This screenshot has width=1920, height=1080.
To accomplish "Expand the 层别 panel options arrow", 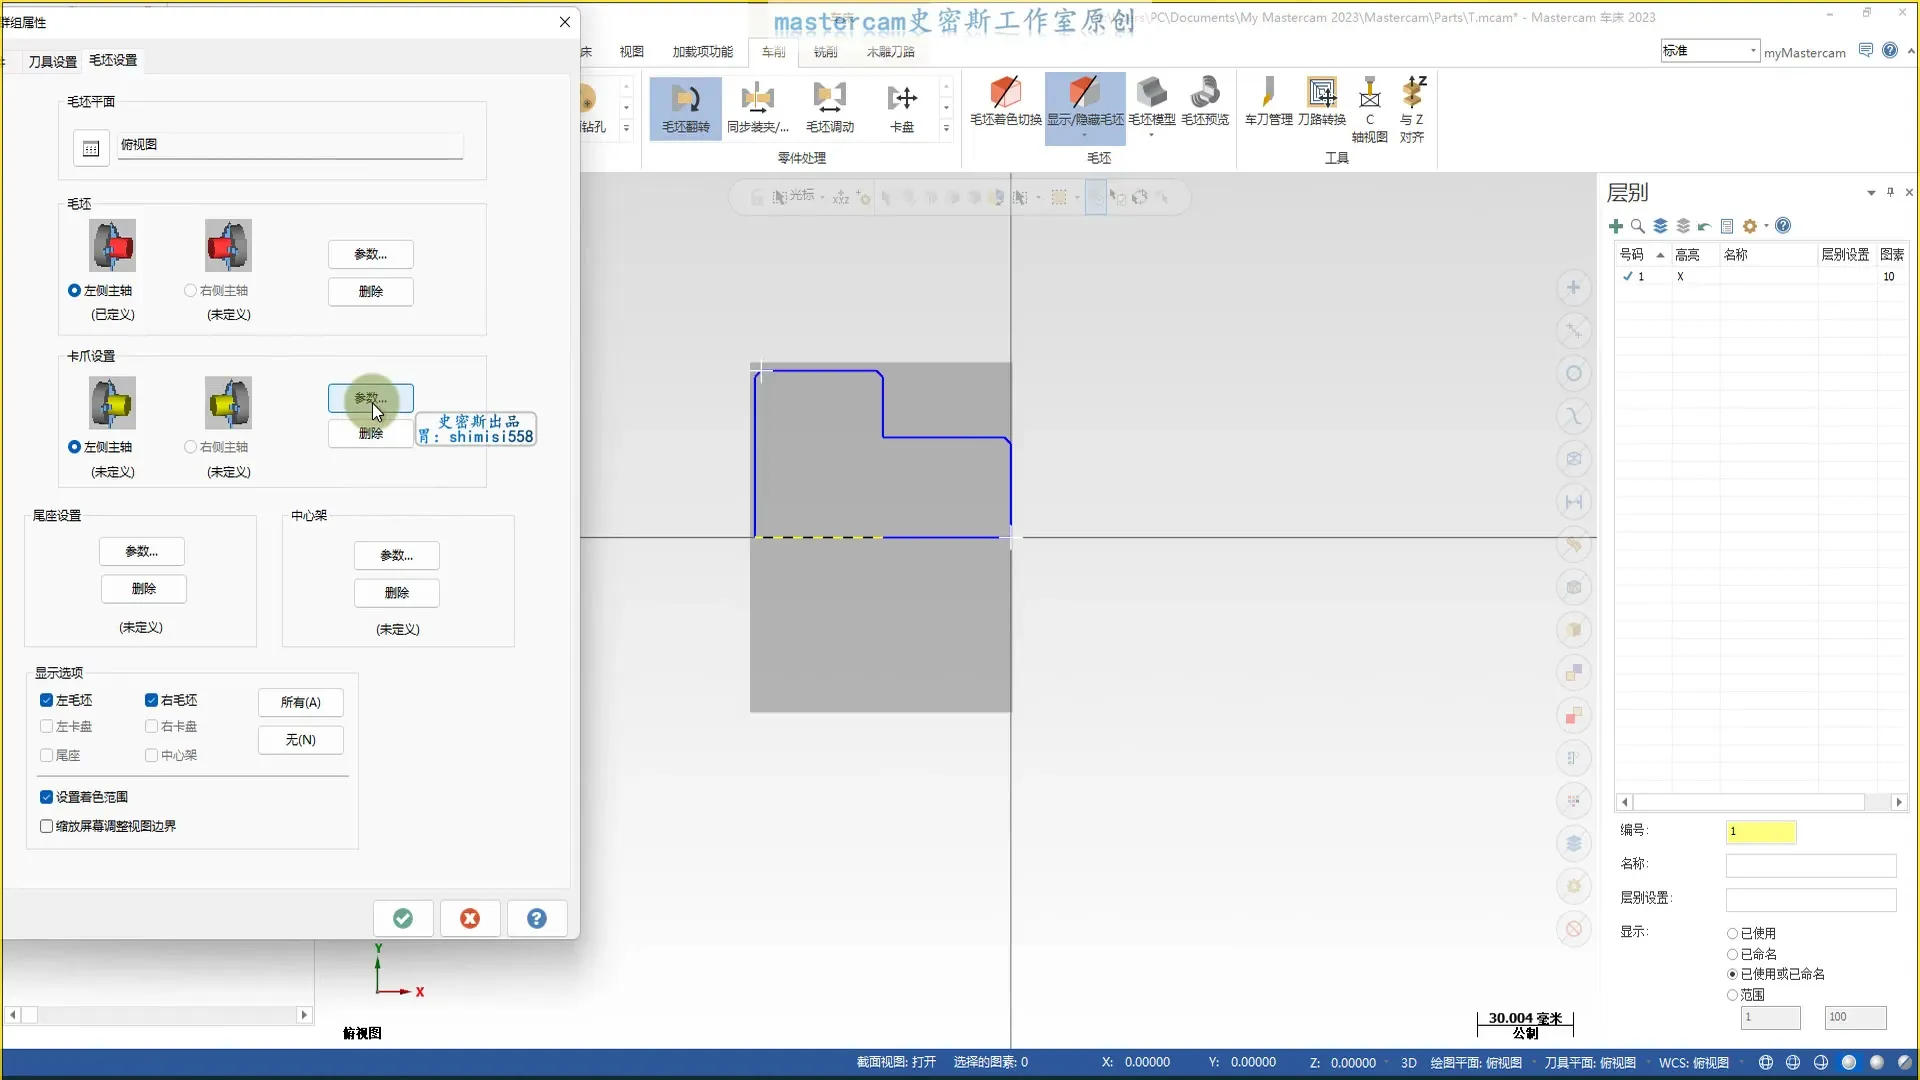I will point(1870,193).
